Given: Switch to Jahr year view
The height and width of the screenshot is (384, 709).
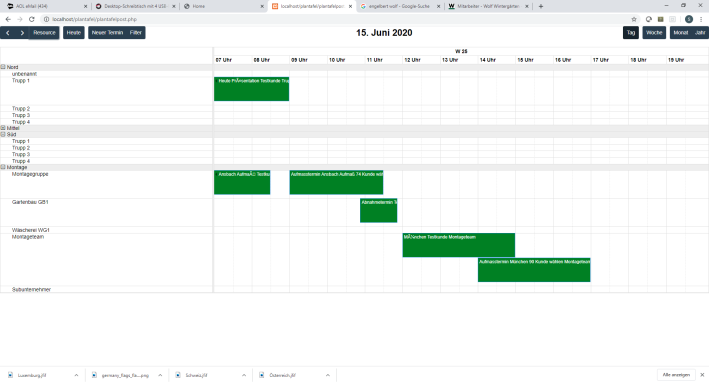Looking at the screenshot, I should click(x=700, y=33).
